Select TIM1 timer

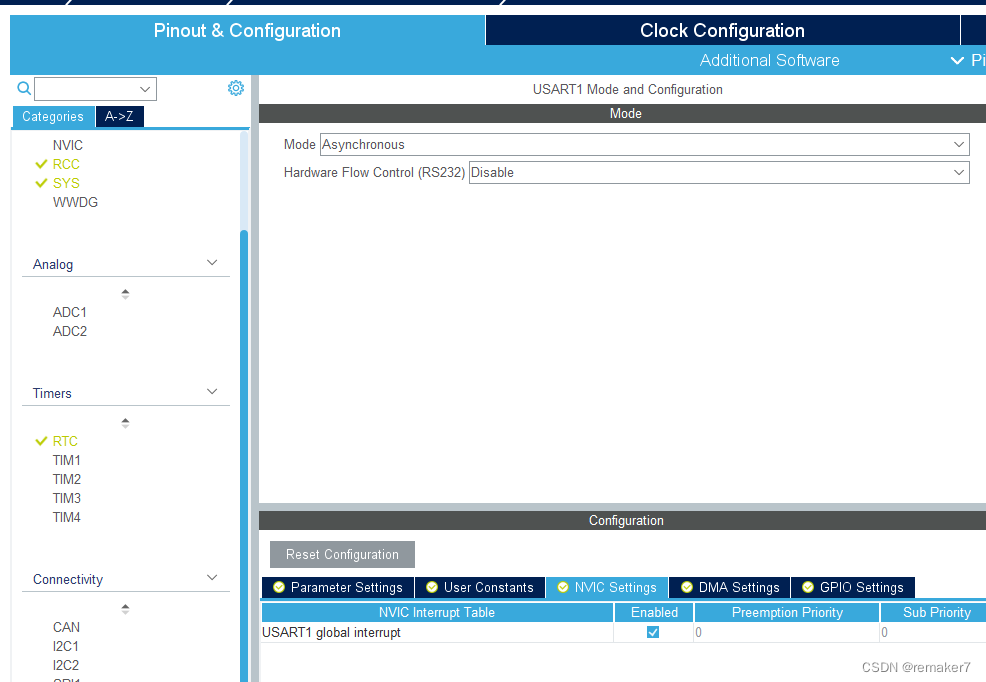67,460
